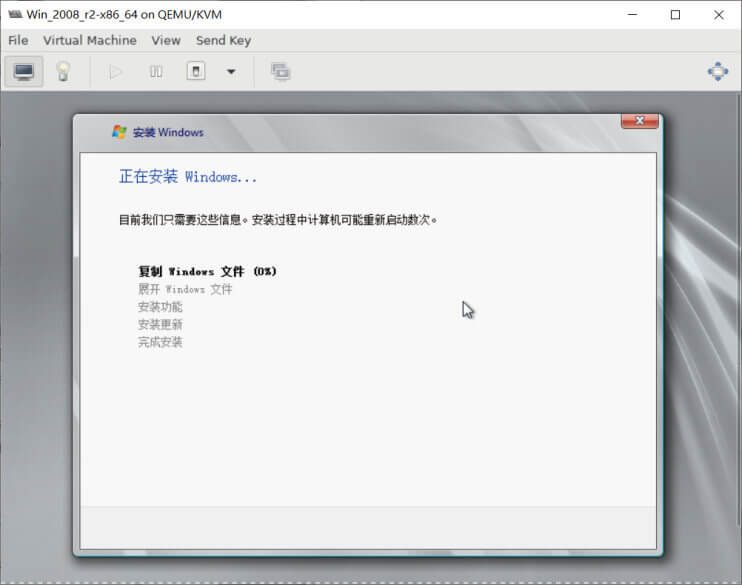Pause the virtual machine
The height and width of the screenshot is (585, 742).
(x=156, y=72)
